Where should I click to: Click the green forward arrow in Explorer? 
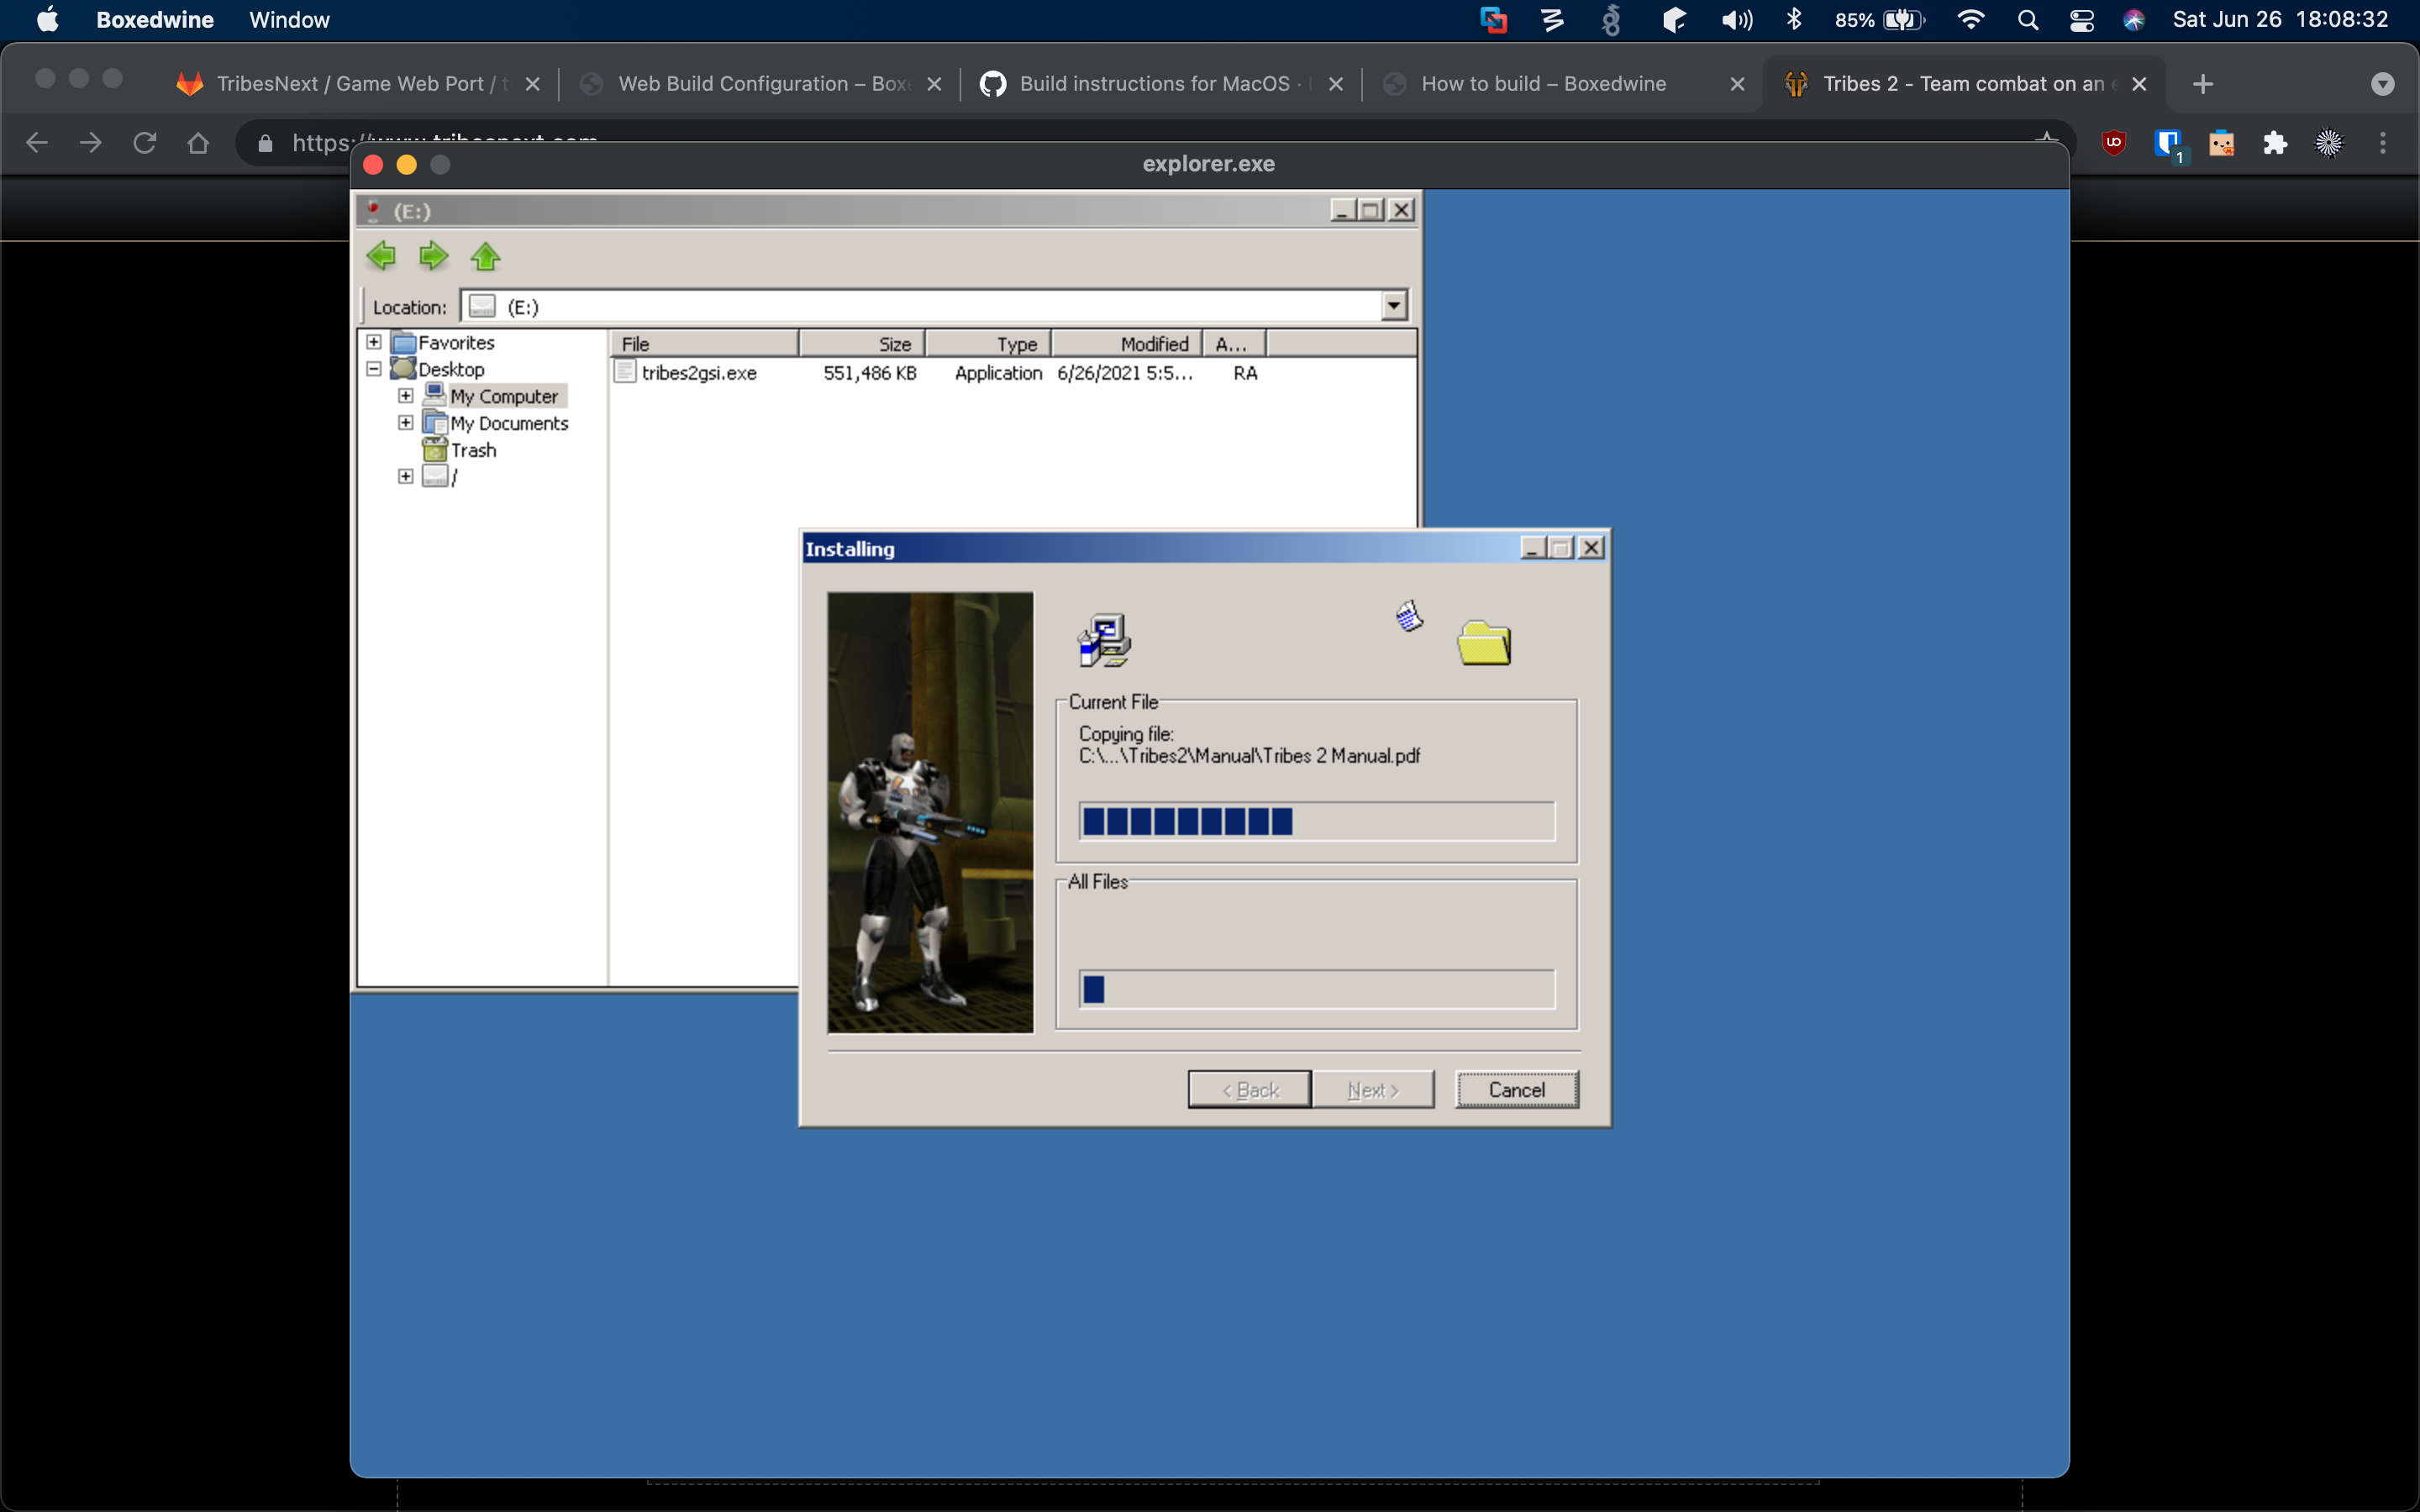click(433, 257)
